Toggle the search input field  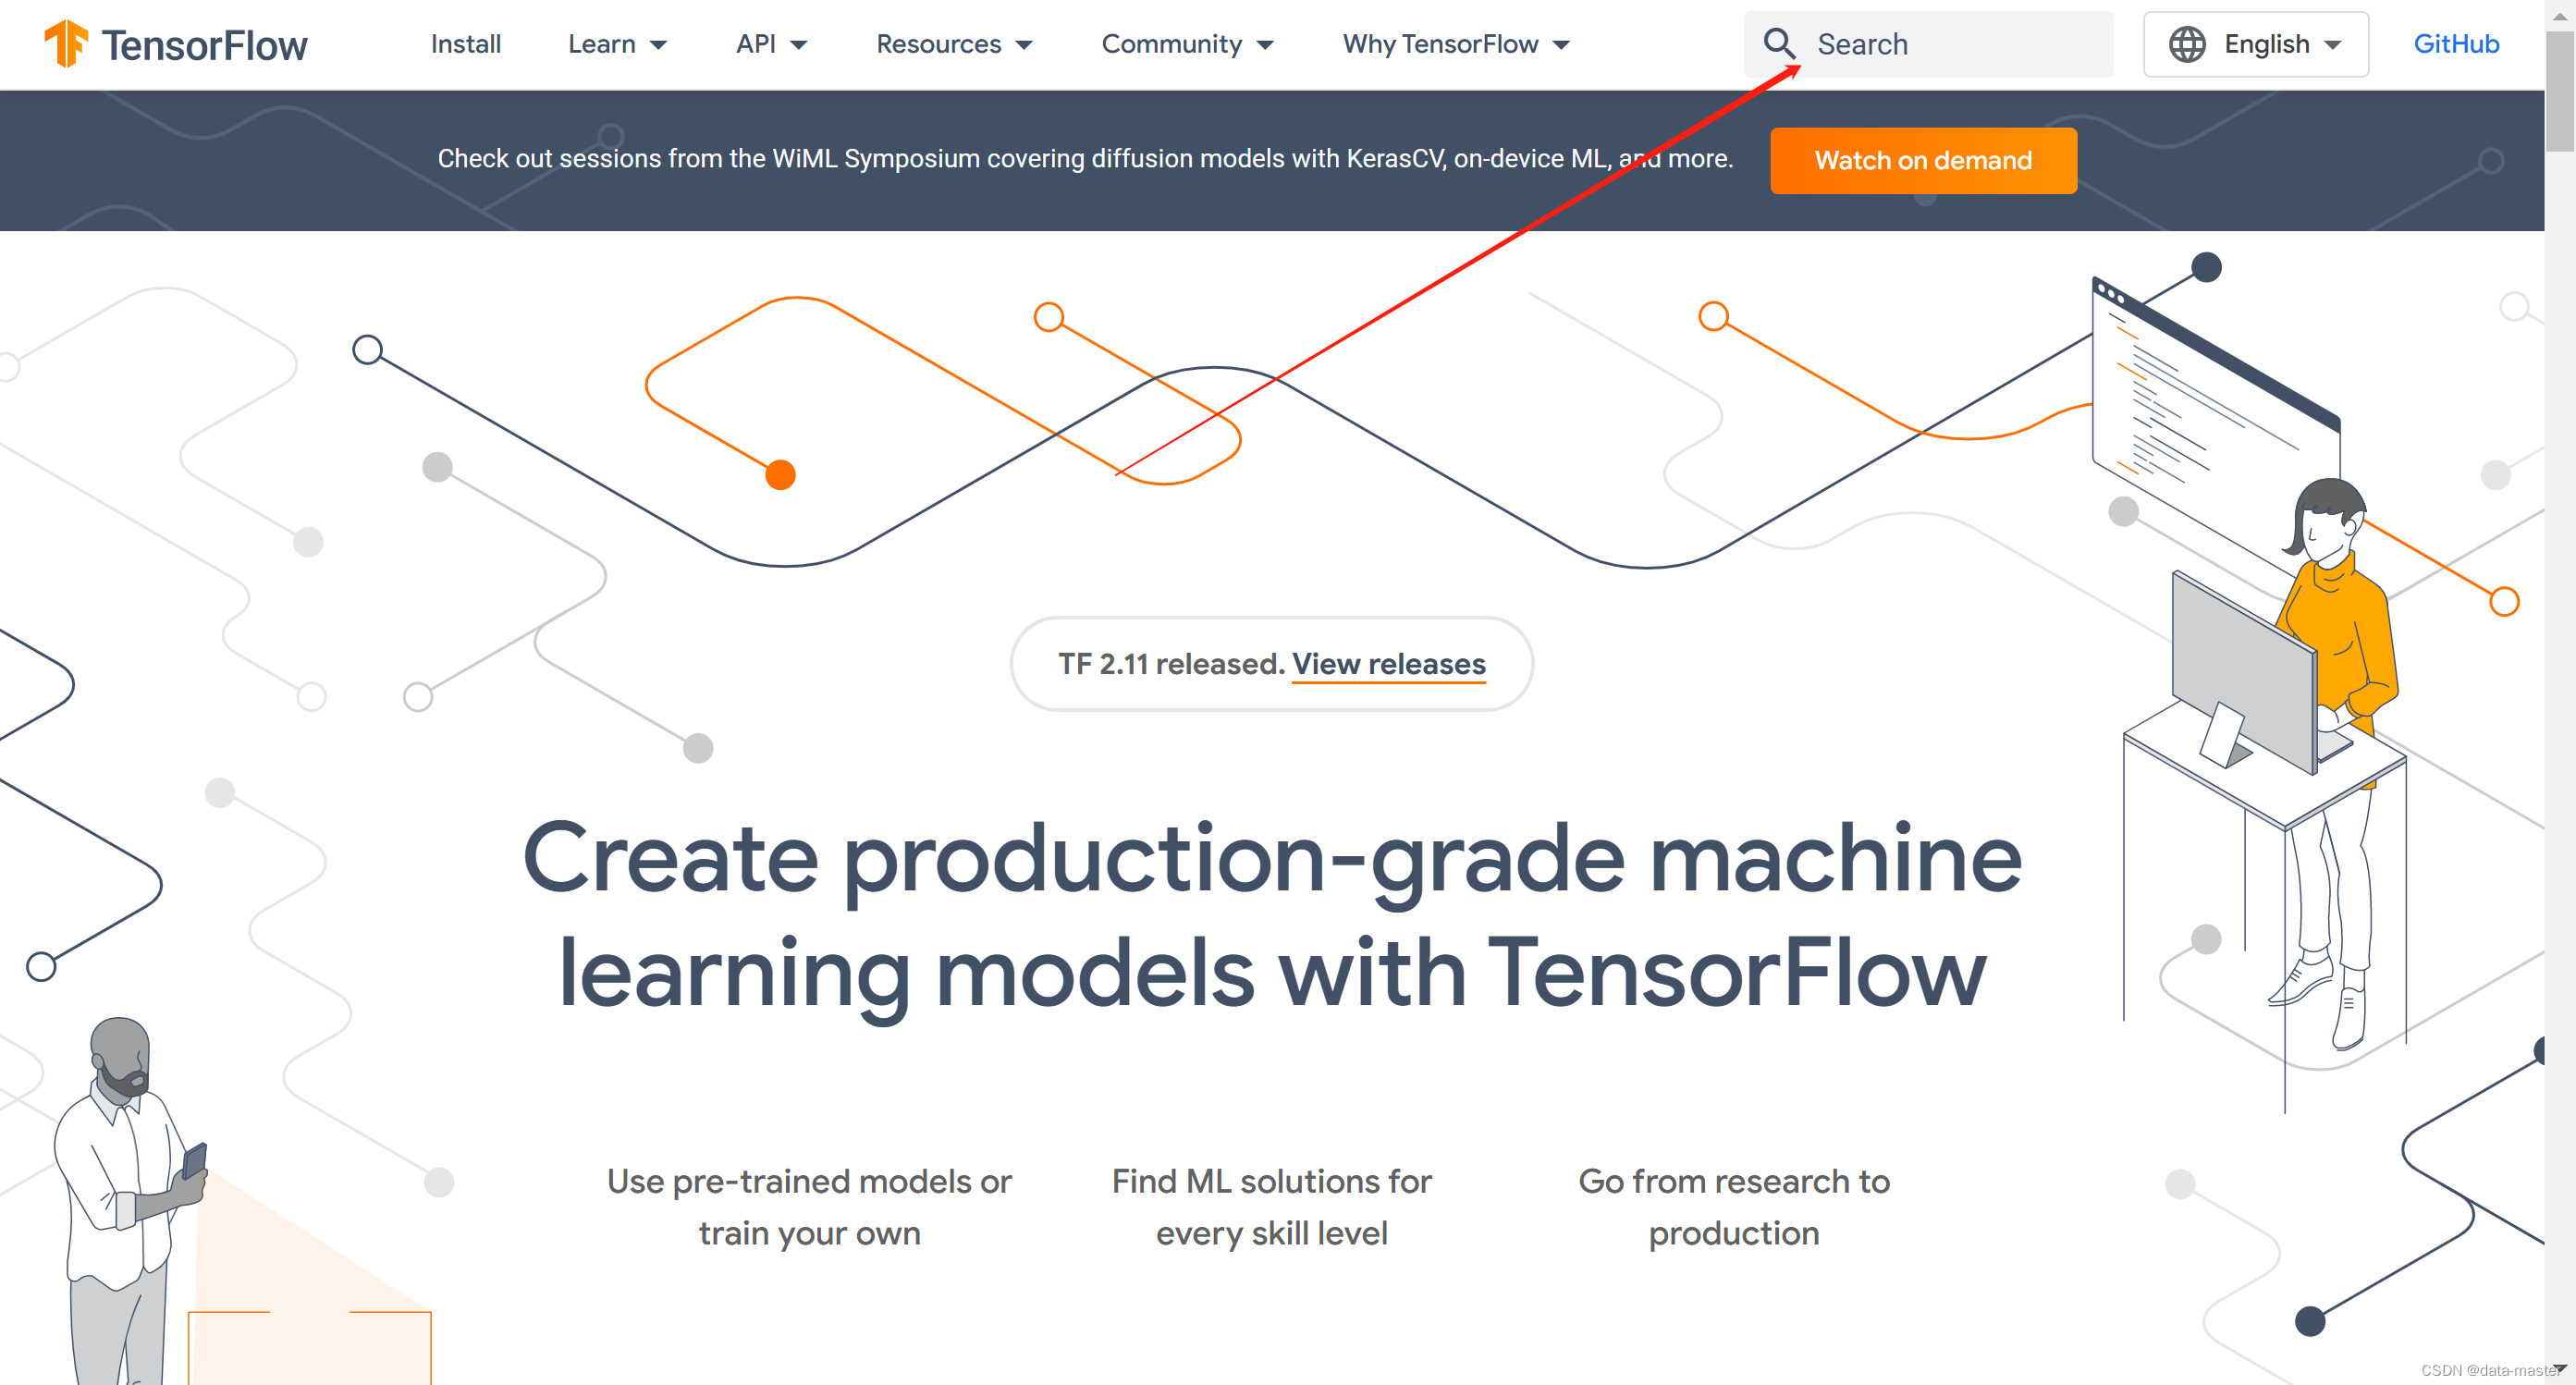click(1782, 44)
